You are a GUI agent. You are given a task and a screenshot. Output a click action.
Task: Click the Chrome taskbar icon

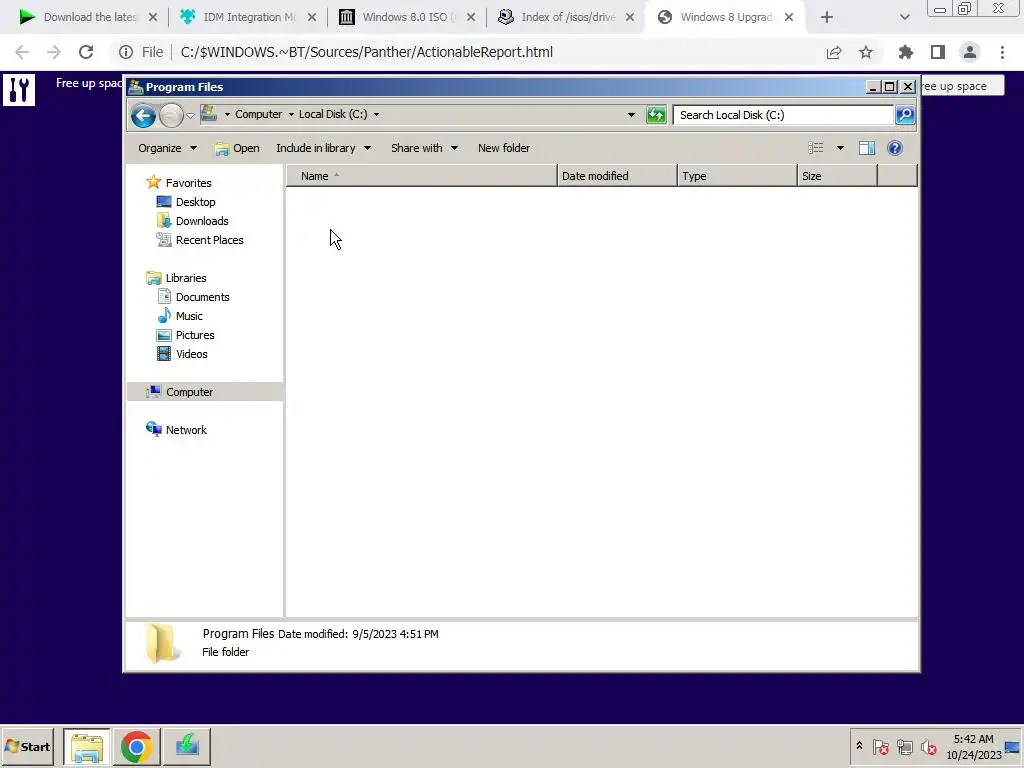pos(136,746)
